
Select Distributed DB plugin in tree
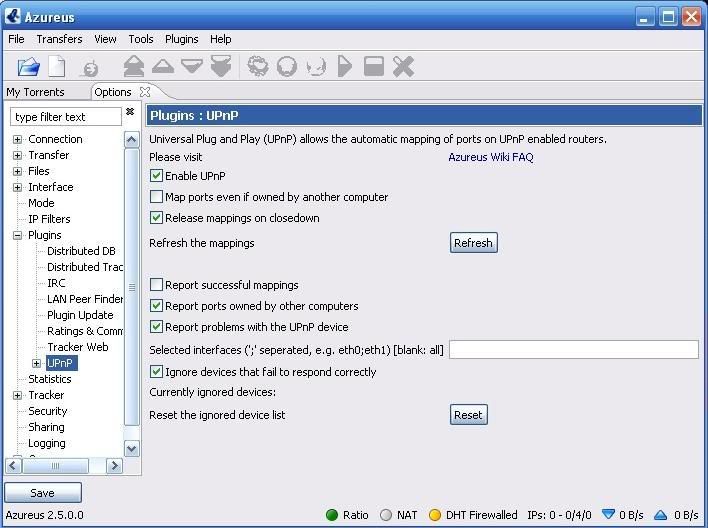(x=81, y=251)
